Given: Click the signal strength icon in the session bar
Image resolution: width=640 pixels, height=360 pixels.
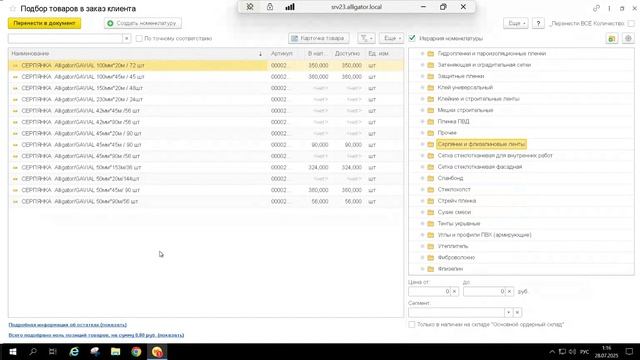Looking at the screenshot, I should 290,7.
